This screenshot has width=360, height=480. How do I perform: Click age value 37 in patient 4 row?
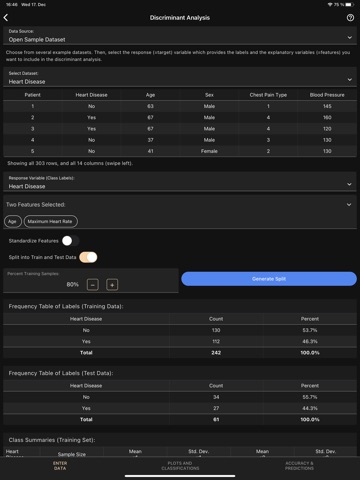[x=150, y=140]
